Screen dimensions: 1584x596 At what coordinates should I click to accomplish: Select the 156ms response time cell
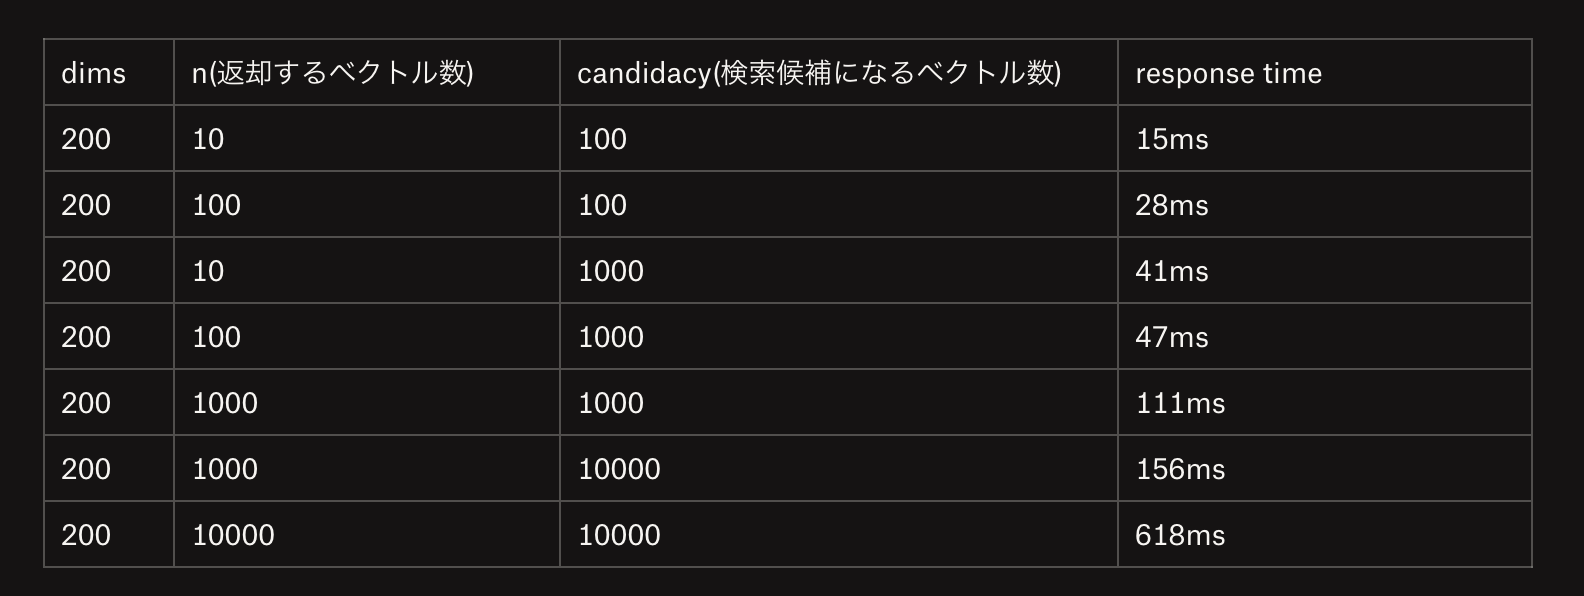1325,468
